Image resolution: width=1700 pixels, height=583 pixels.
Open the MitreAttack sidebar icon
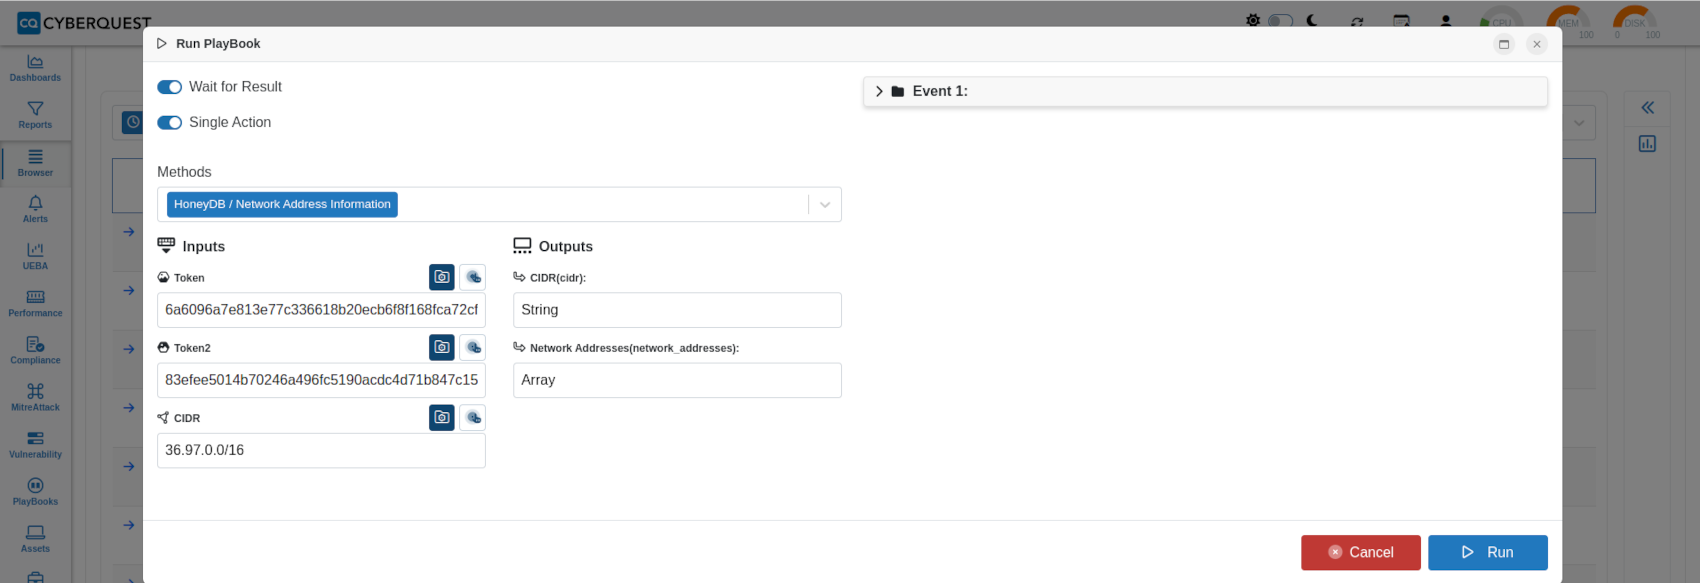(35, 397)
